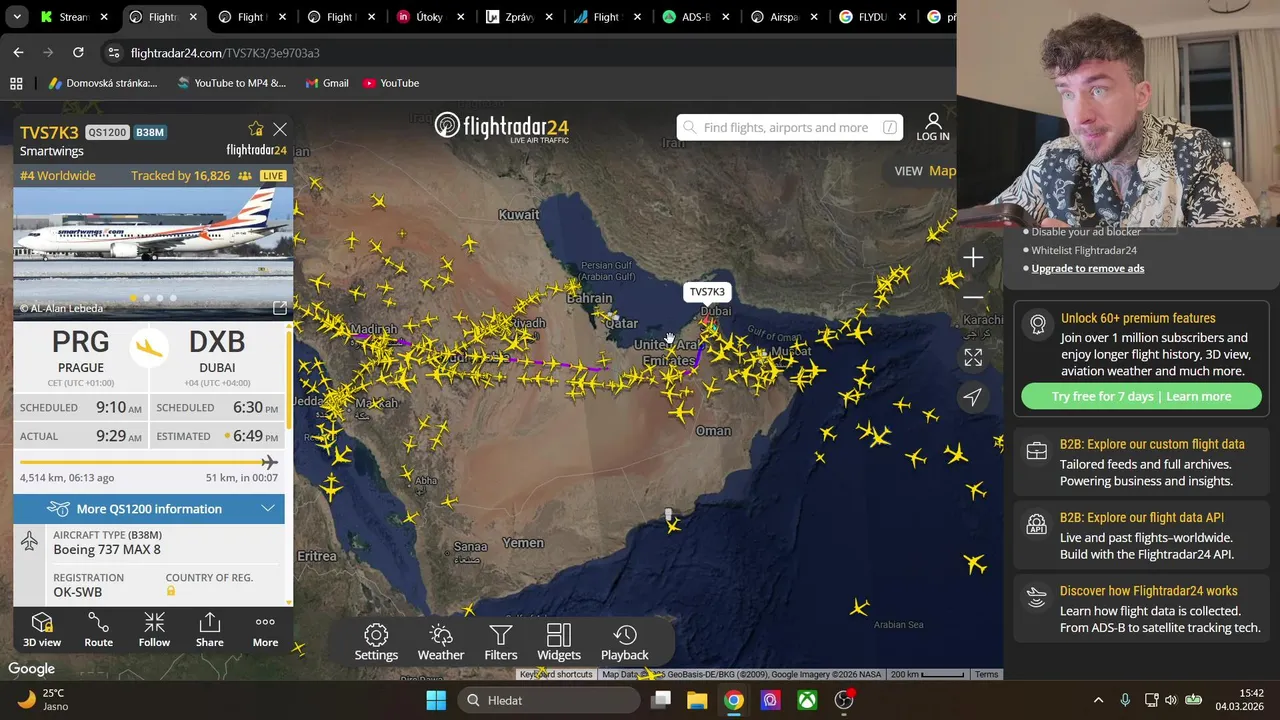The height and width of the screenshot is (720, 1280).
Task: Open the tab search dropdown
Action: [x=16, y=17]
